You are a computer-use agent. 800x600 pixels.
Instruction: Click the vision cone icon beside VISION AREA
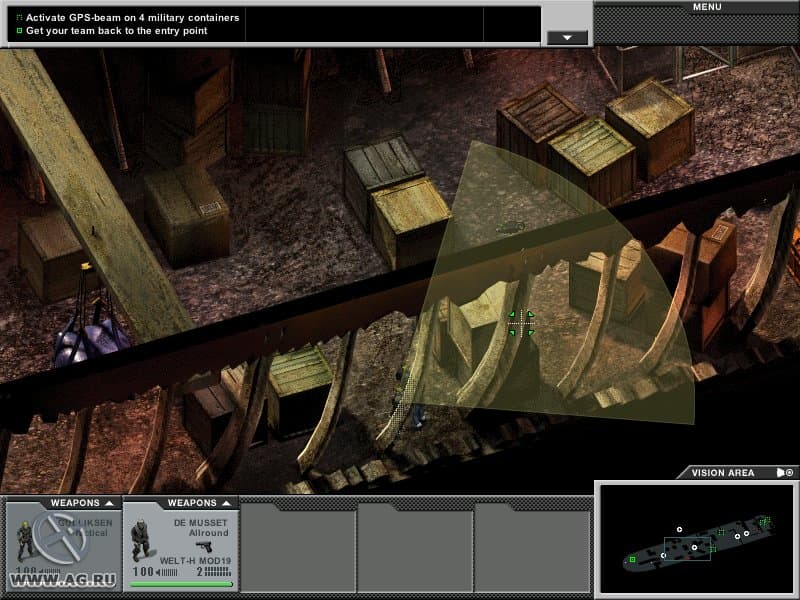click(781, 473)
